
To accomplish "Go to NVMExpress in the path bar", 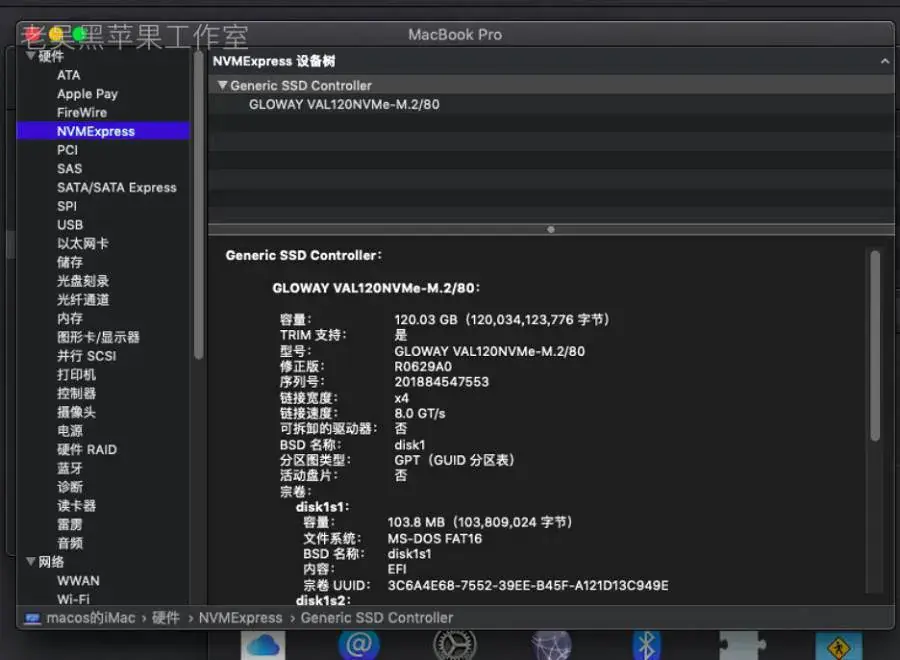I will click(x=240, y=618).
